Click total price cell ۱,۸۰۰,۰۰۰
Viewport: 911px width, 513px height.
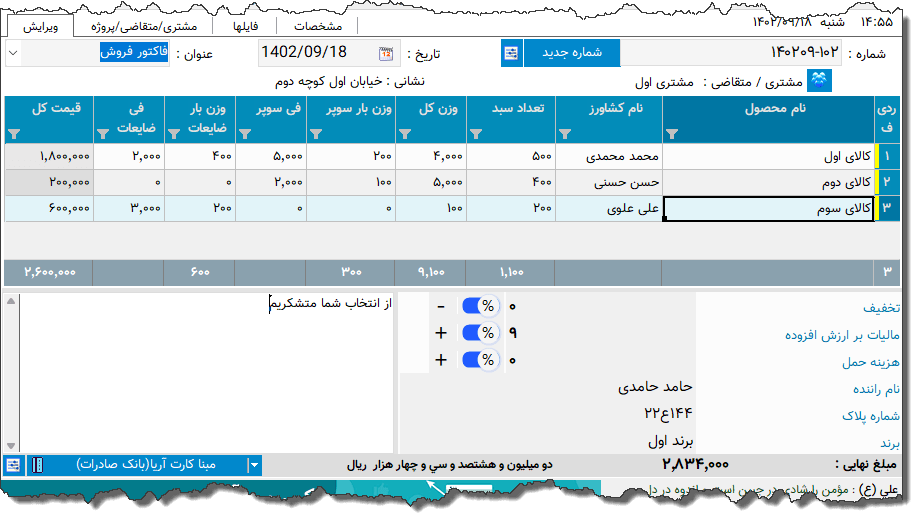point(49,156)
